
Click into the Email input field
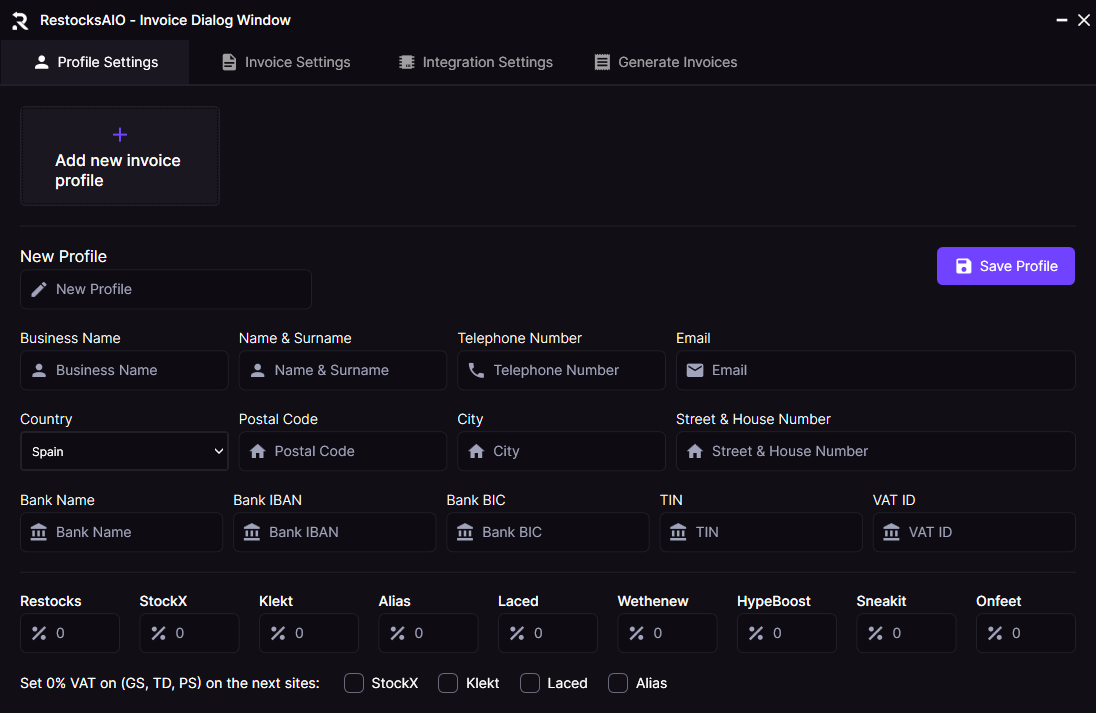(876, 370)
